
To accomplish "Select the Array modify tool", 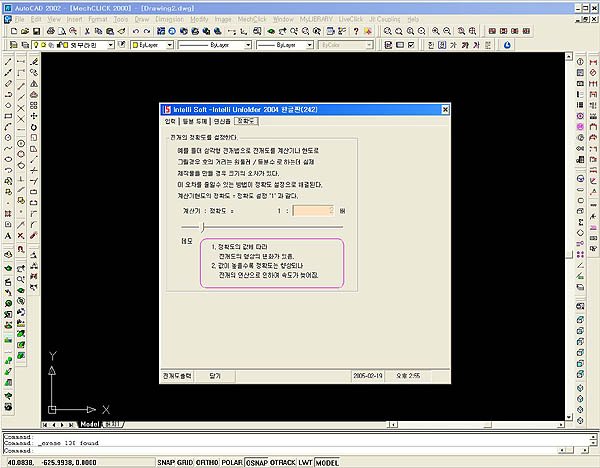I will click(34, 105).
